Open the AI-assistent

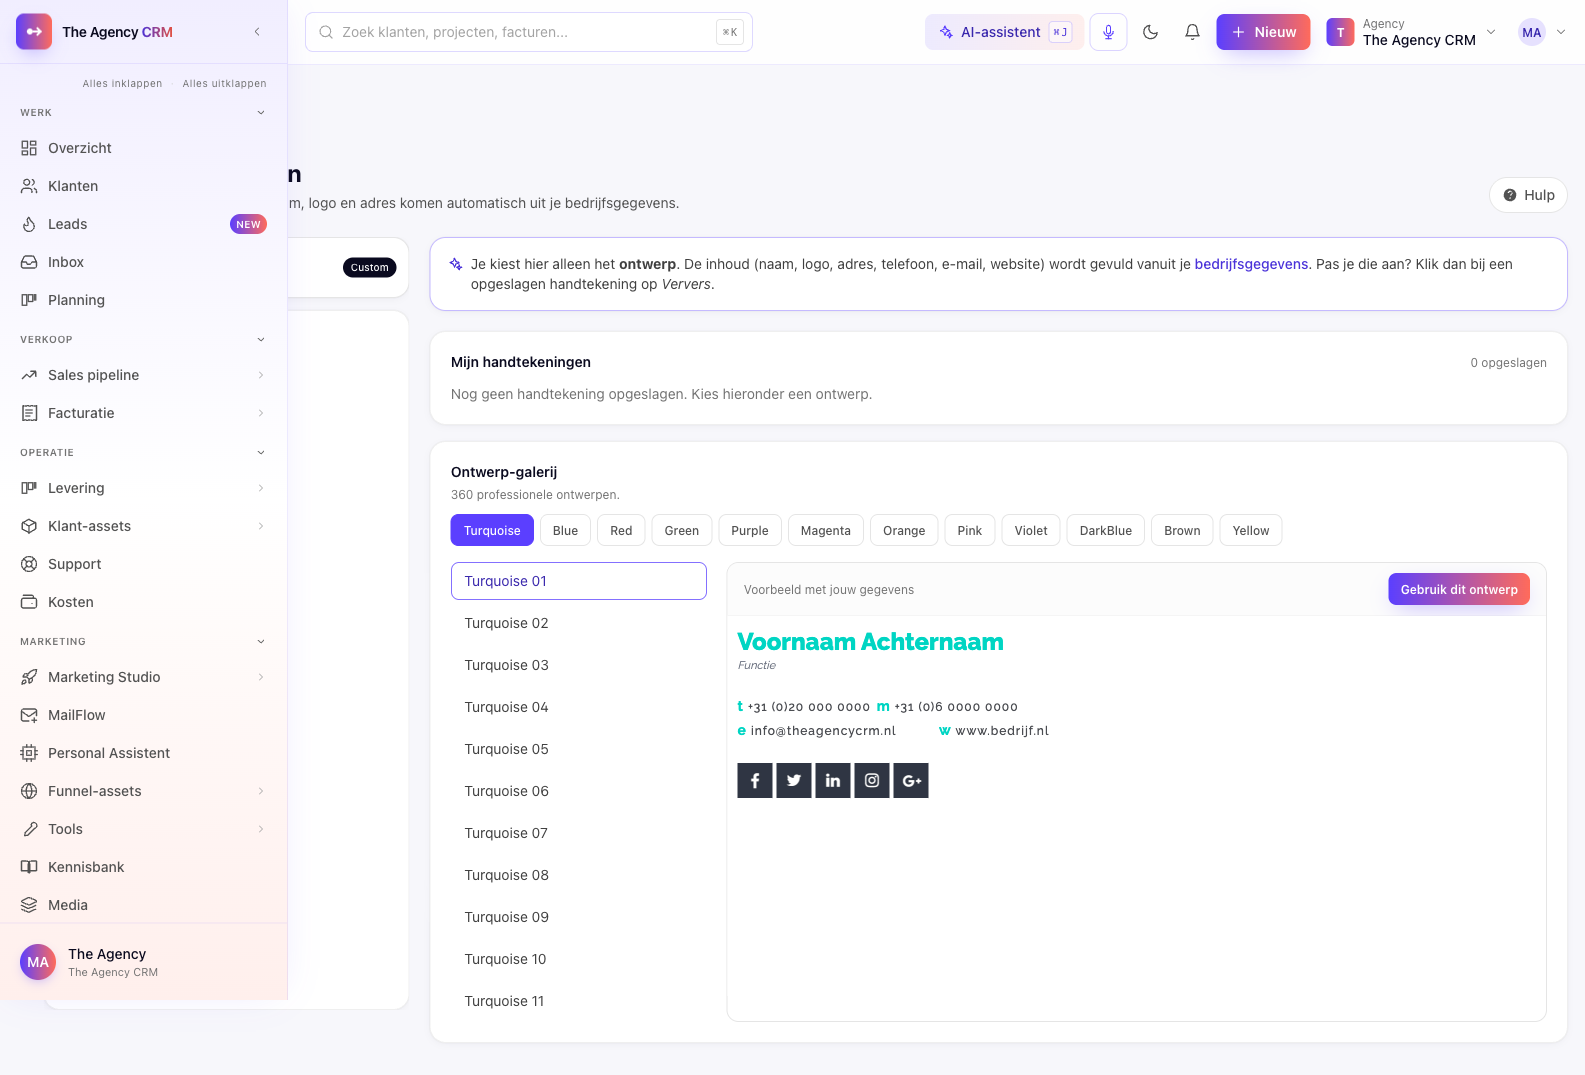click(x=1004, y=32)
